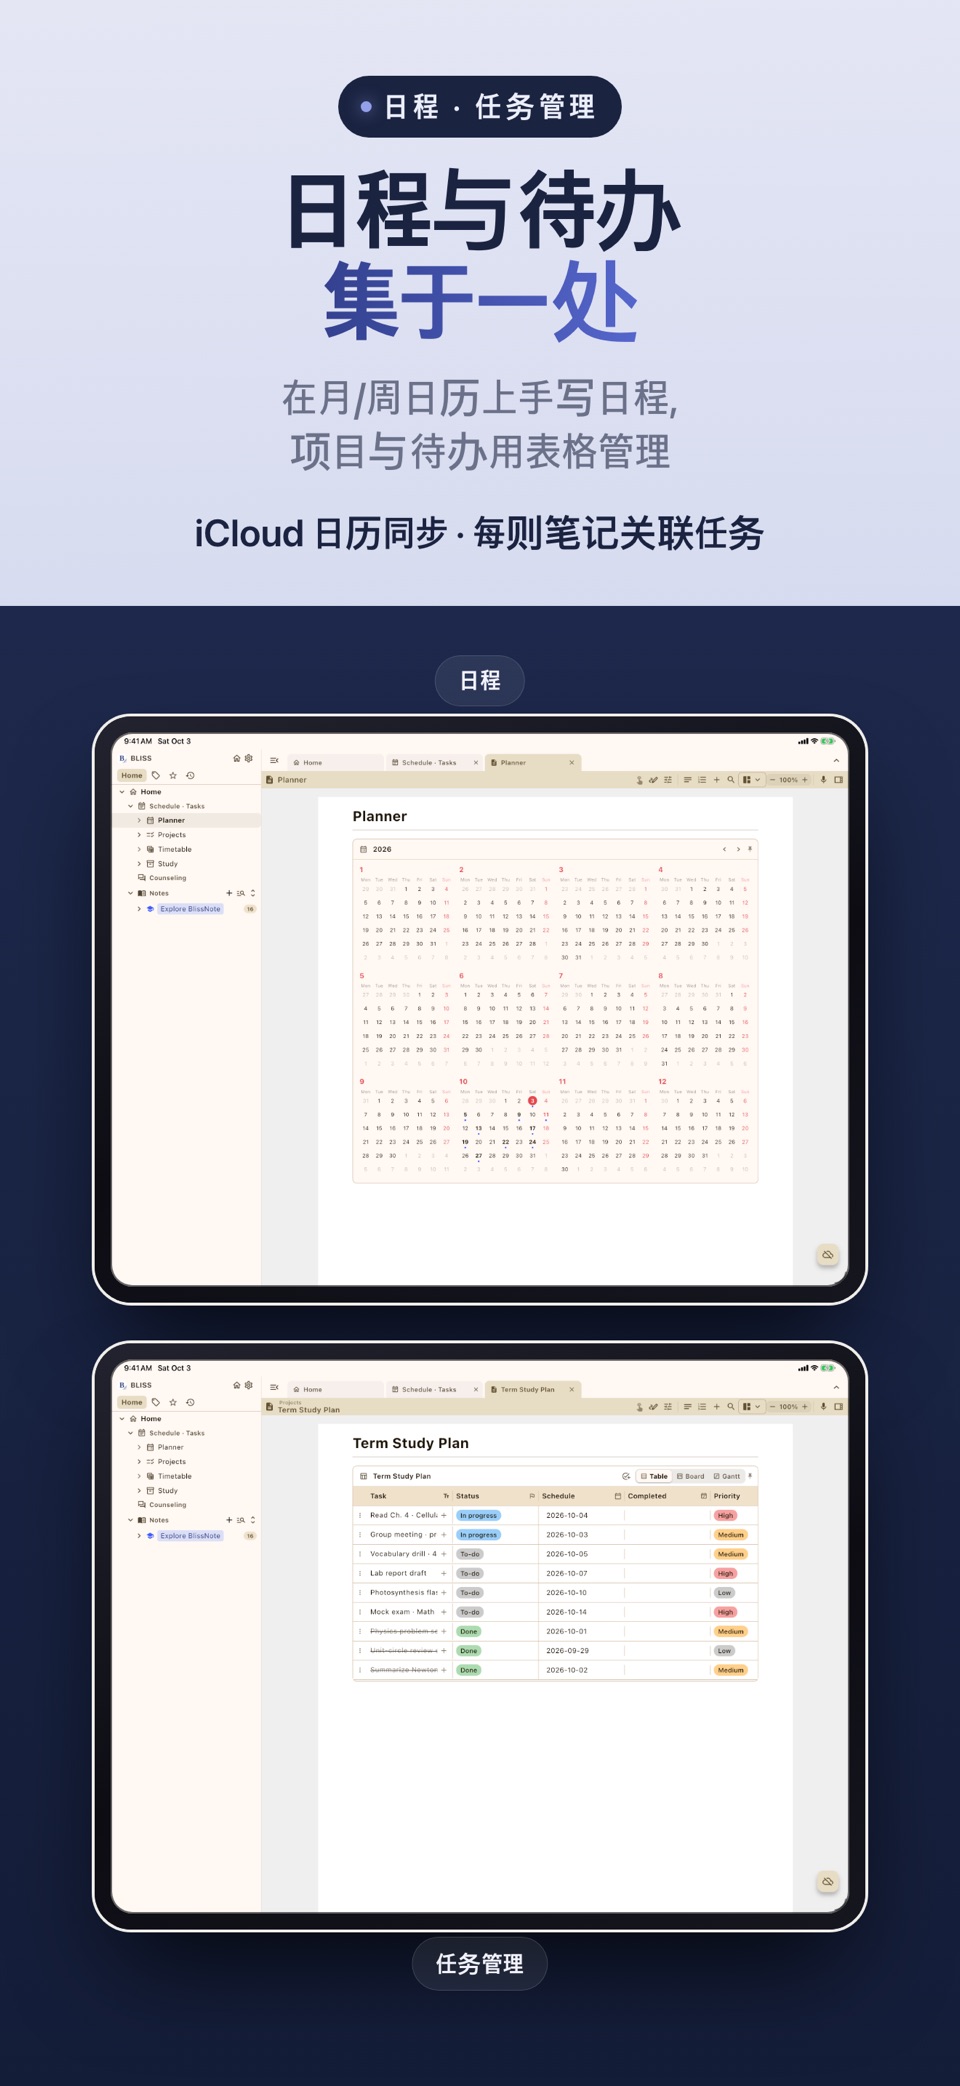Viewport: 960px width, 2086px height.
Task: Open favorites star in Planner window sidebar
Action: tap(173, 775)
